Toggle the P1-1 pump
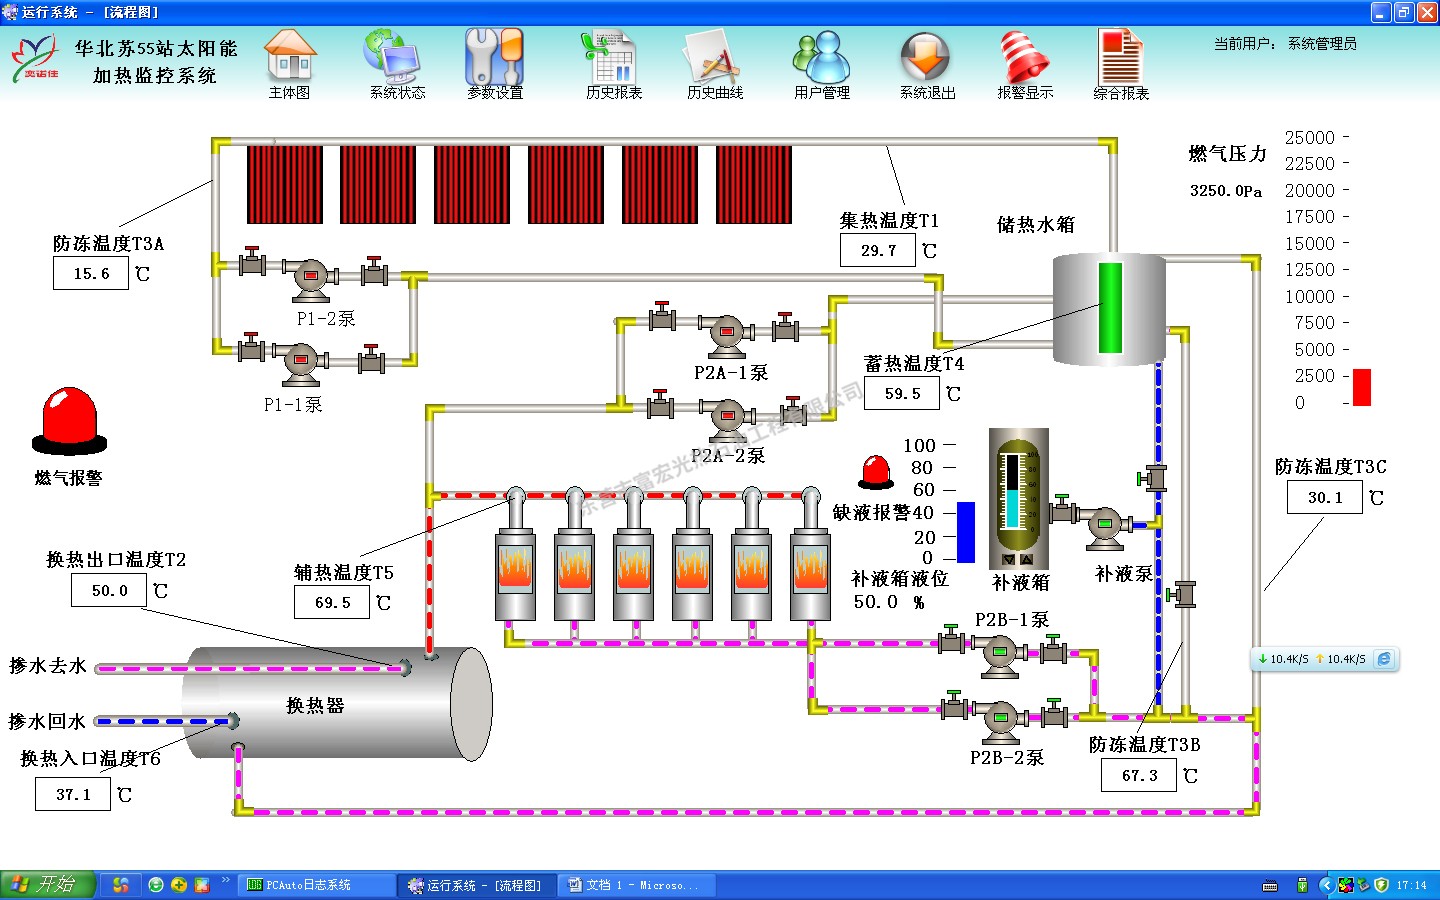 tap(300, 362)
